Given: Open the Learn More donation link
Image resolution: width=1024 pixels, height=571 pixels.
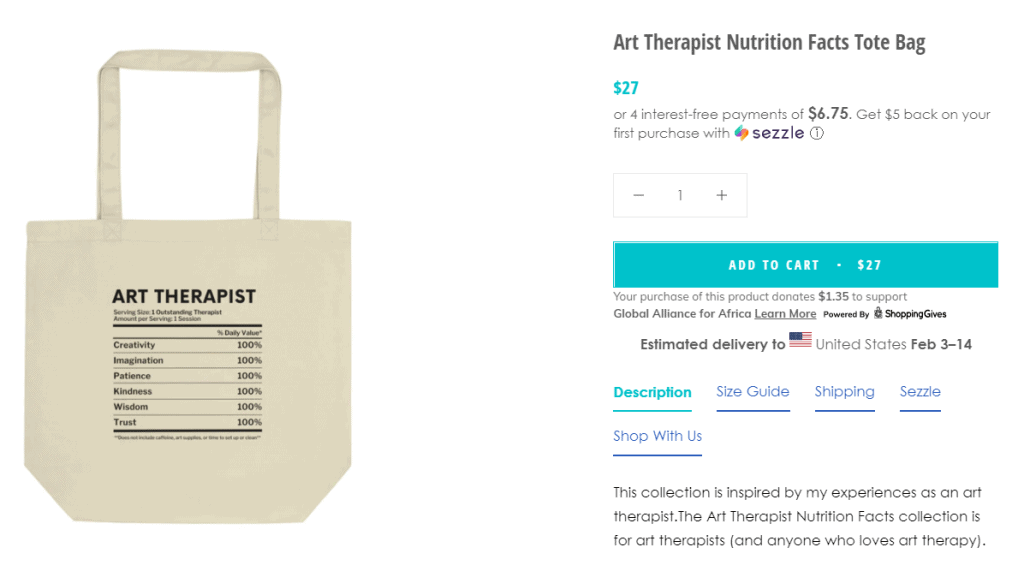Looking at the screenshot, I should point(785,314).
